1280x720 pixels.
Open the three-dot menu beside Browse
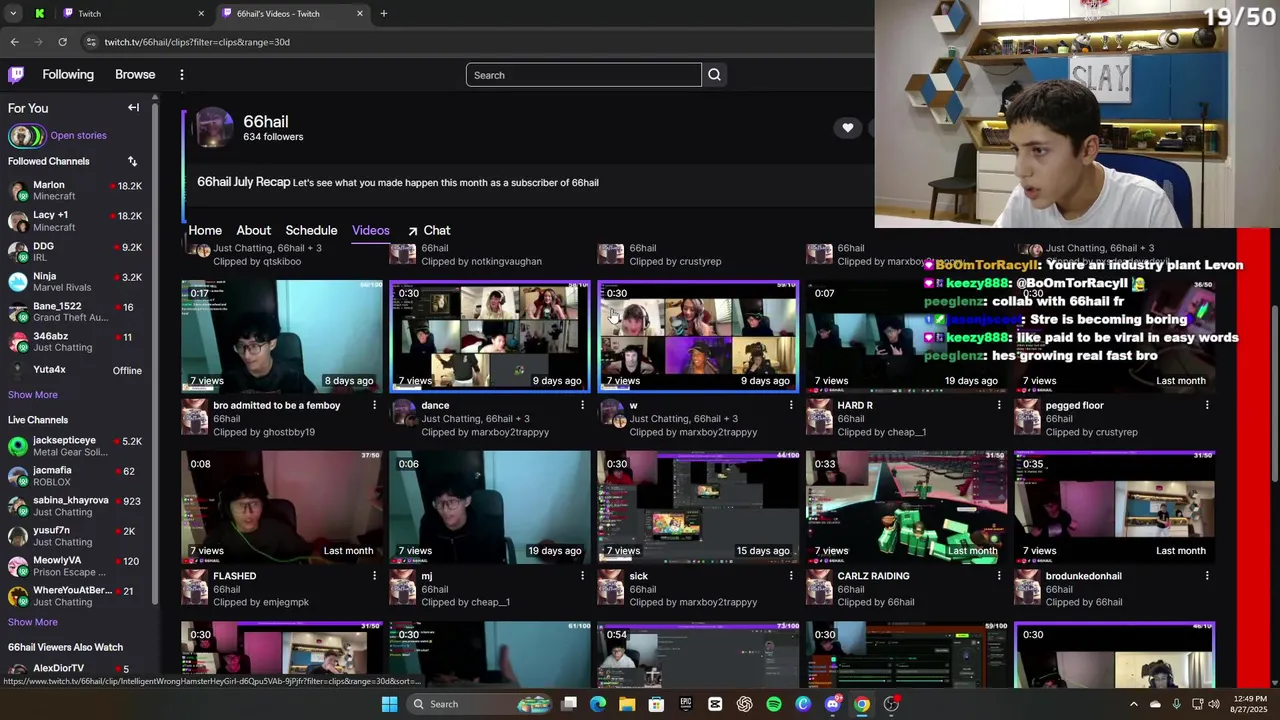(181, 75)
